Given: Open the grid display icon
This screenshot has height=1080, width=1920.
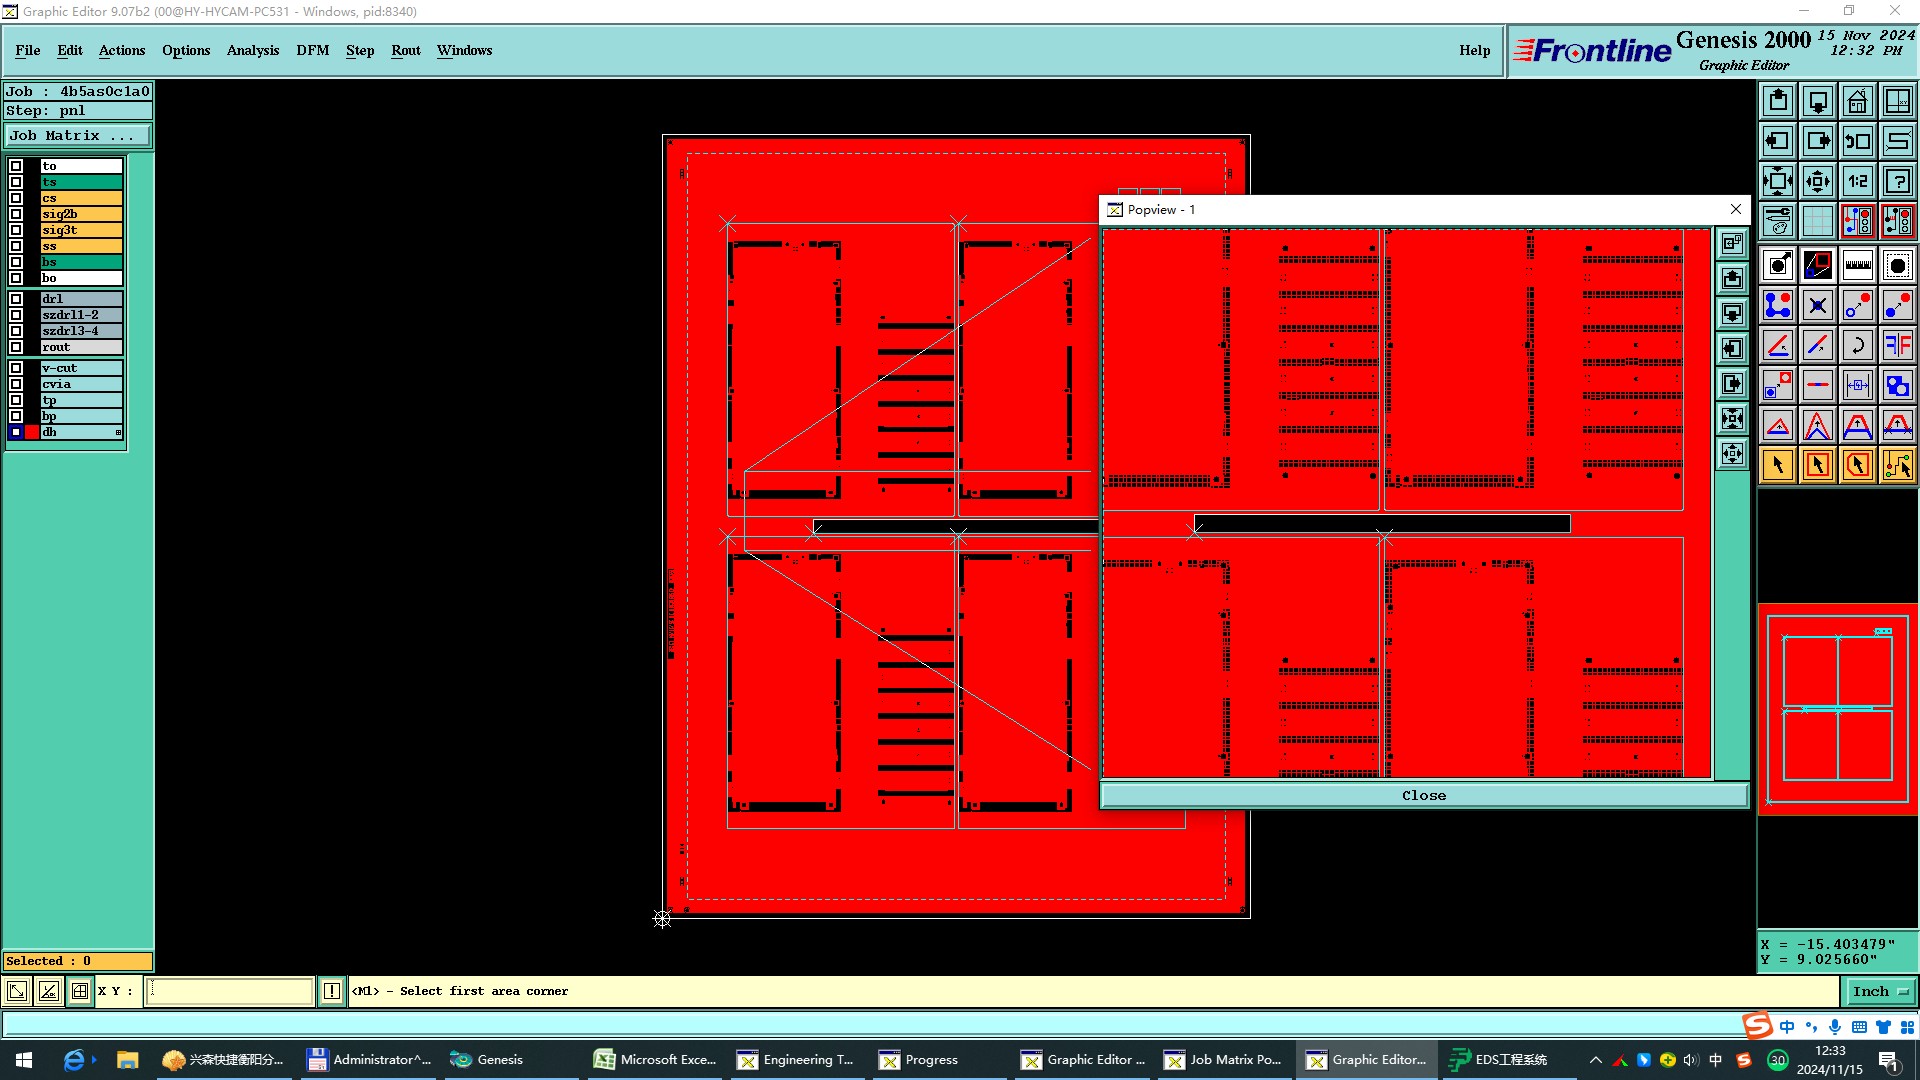Looking at the screenshot, I should tap(1817, 221).
